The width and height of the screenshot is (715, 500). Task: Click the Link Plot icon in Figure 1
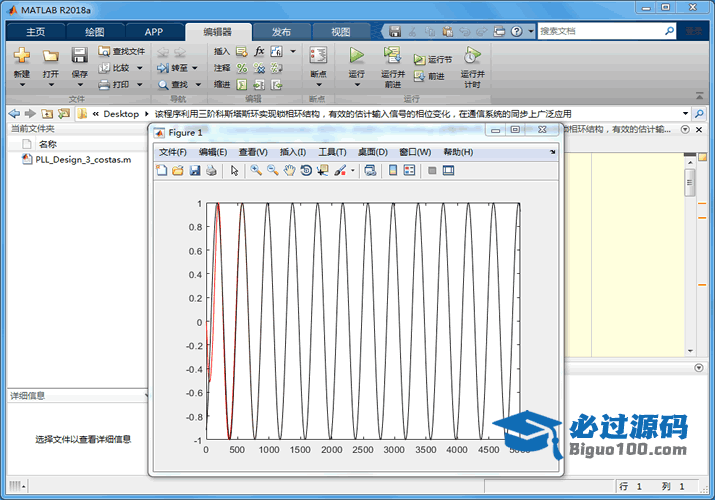(x=370, y=170)
